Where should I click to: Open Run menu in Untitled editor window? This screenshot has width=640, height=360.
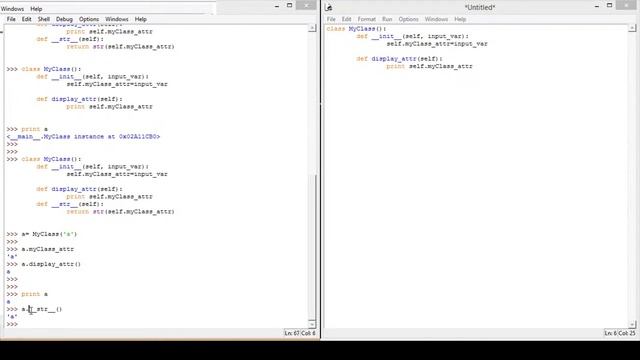pos(387,19)
